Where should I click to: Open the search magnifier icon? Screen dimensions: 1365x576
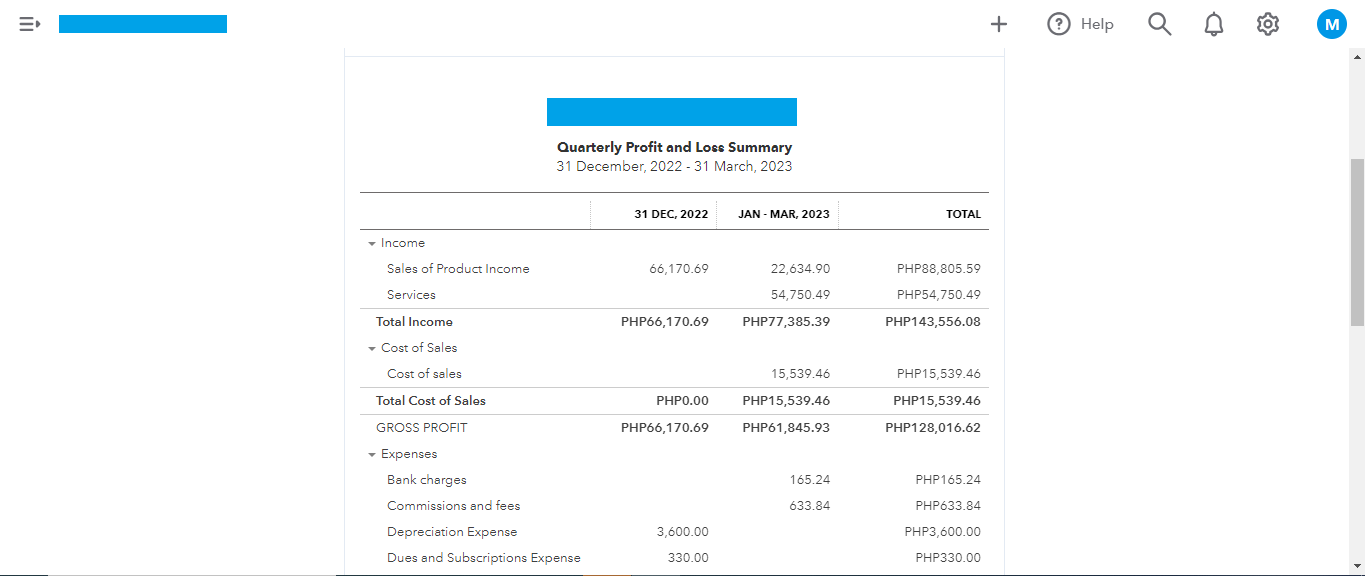[1159, 24]
